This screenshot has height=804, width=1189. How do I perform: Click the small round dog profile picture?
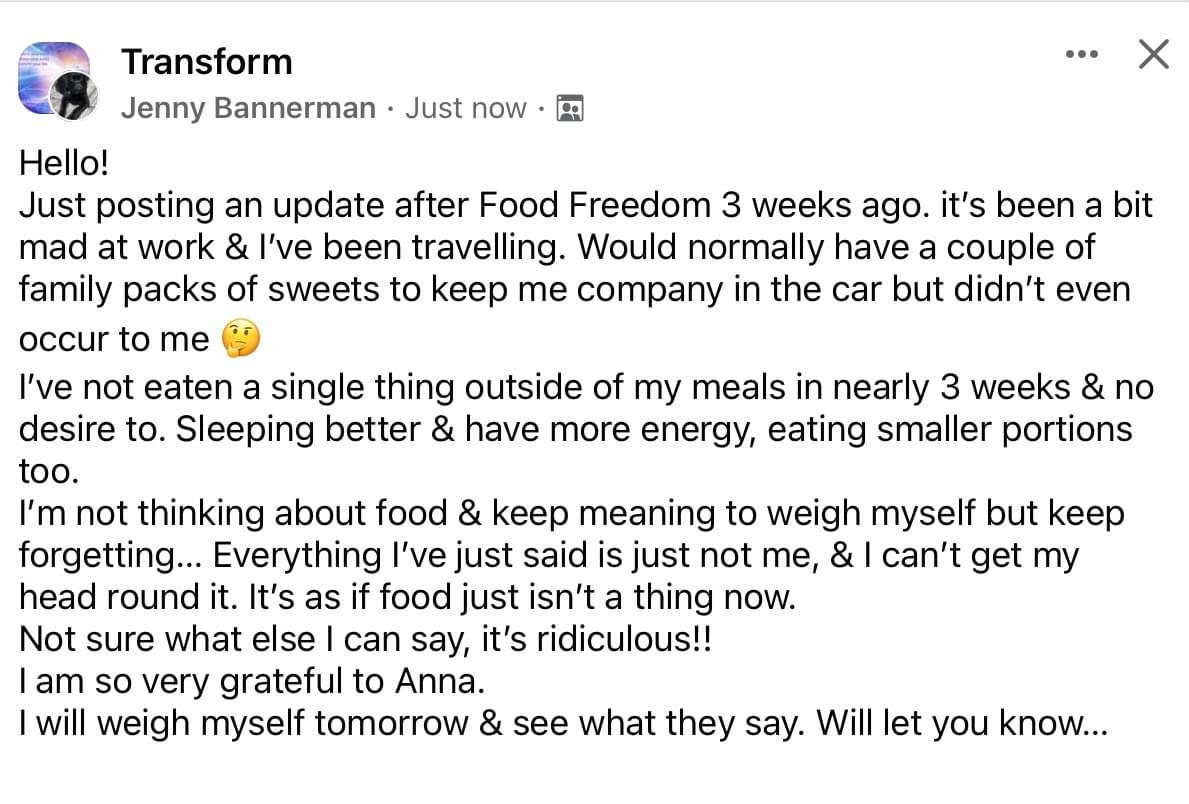(x=74, y=96)
